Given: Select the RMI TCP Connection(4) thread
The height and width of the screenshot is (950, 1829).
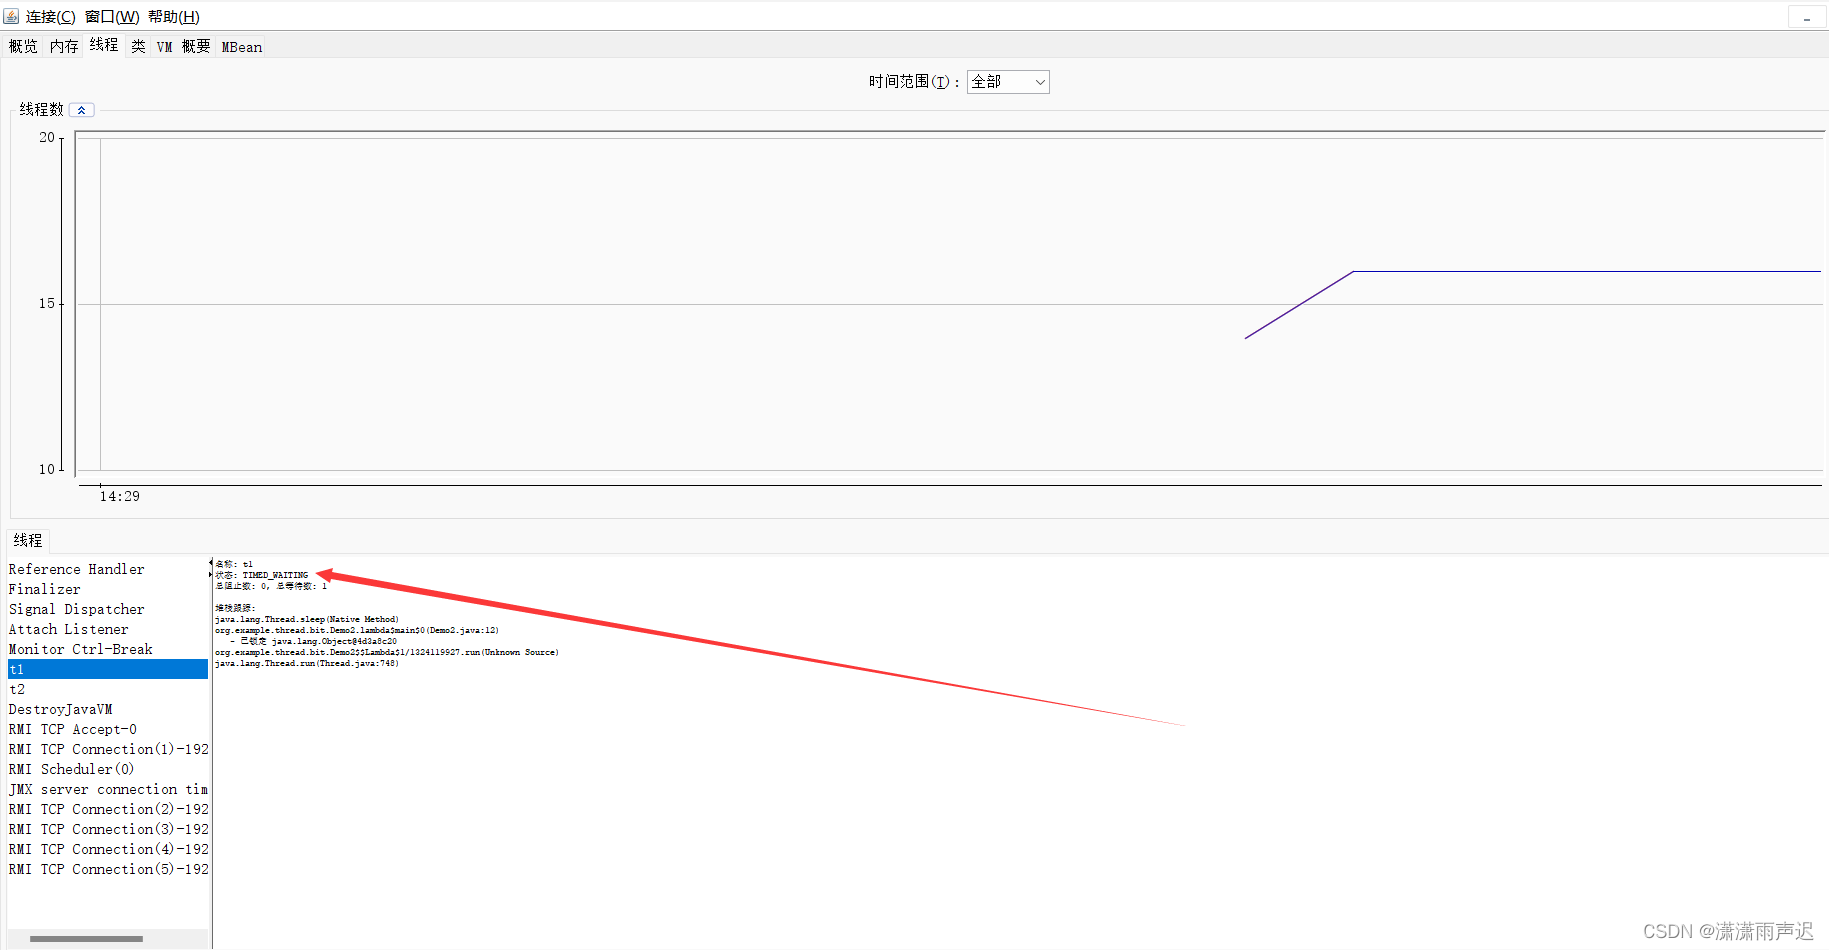Looking at the screenshot, I should tap(108, 849).
